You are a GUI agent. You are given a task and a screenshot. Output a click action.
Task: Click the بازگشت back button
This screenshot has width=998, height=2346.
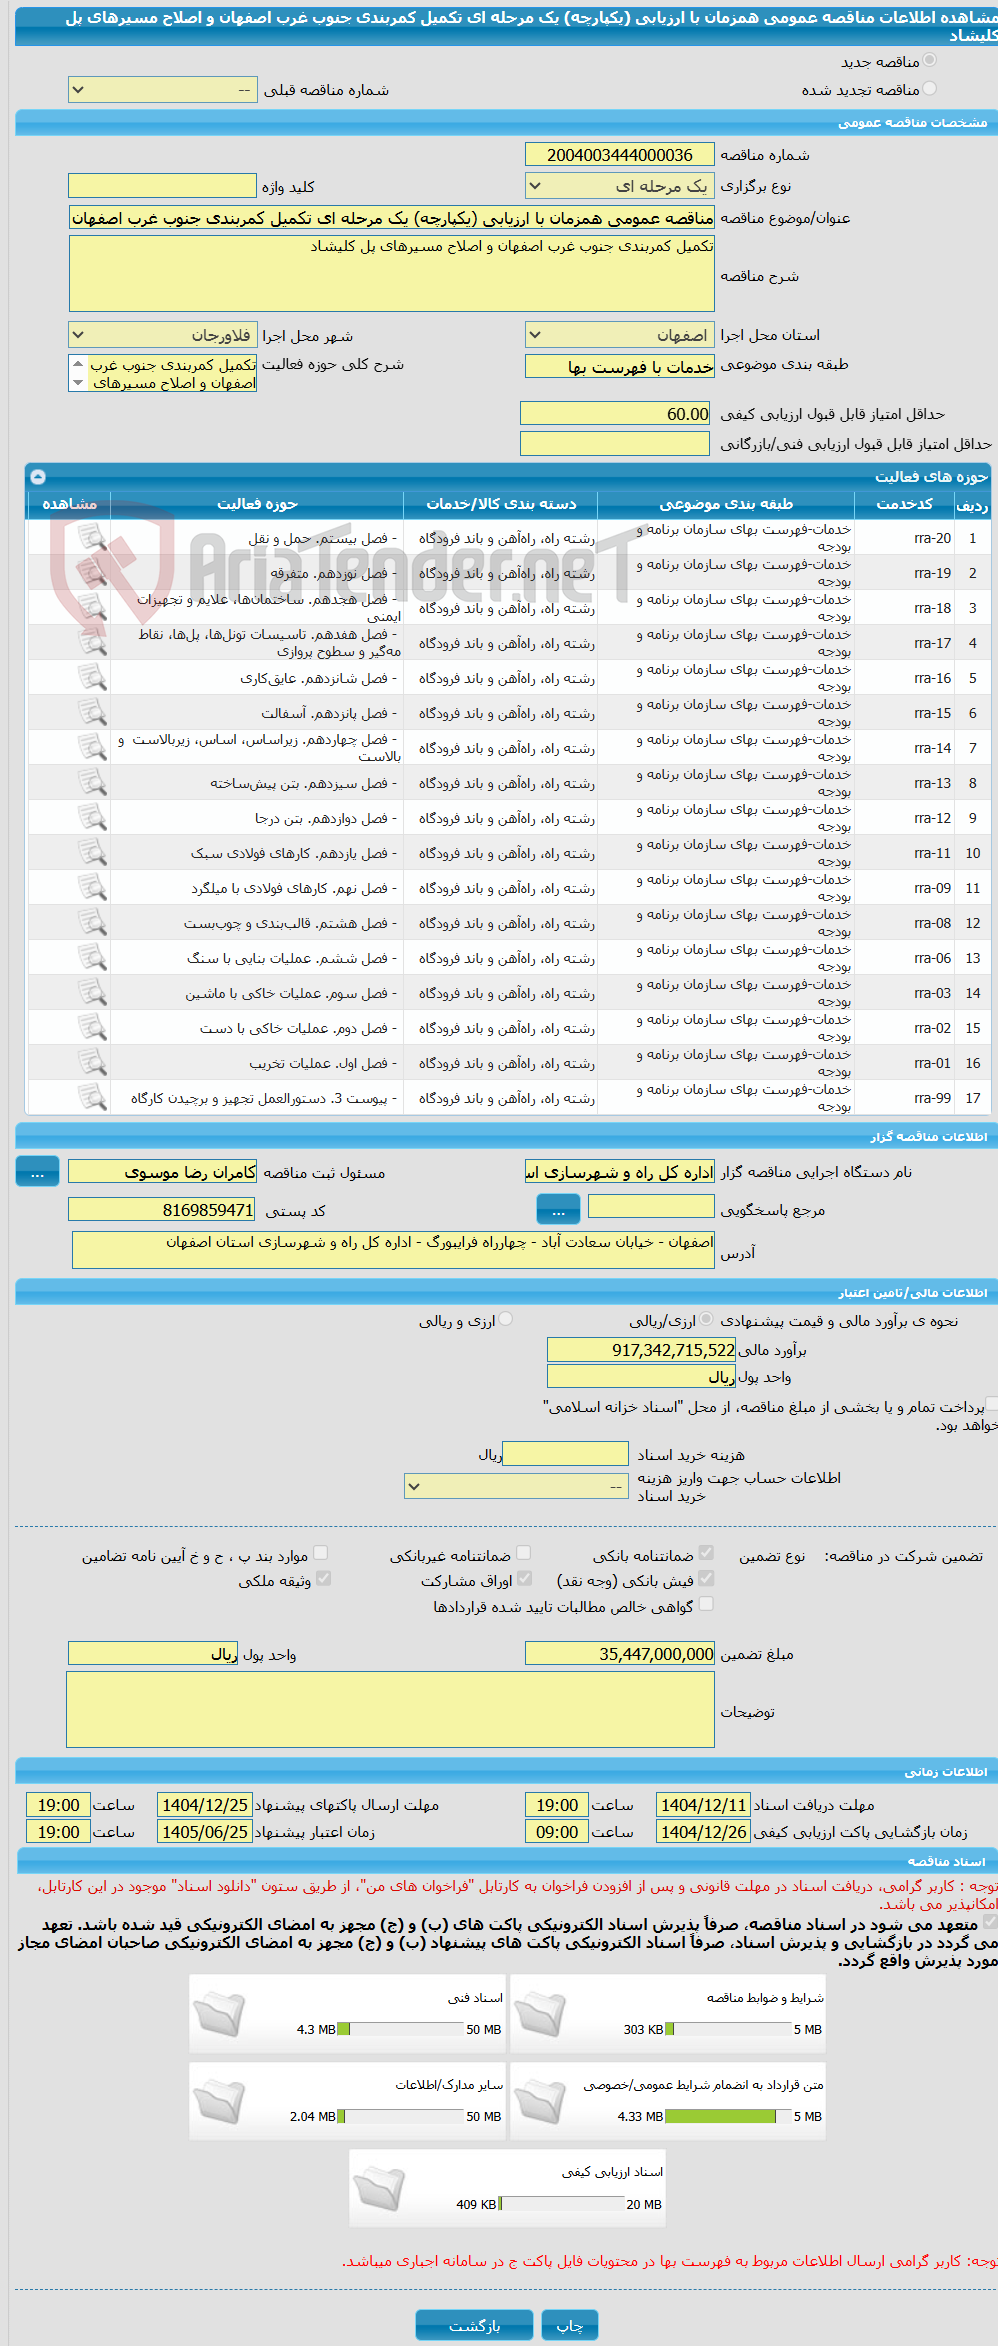point(475,2325)
